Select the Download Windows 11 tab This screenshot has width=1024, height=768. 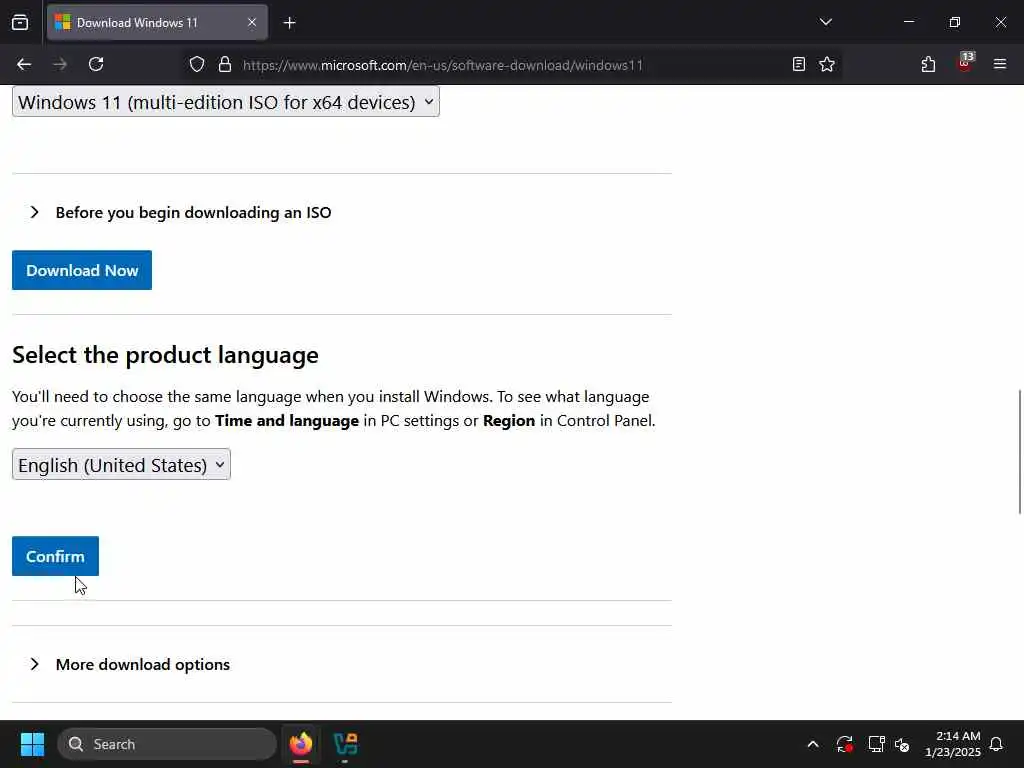[x=157, y=23]
